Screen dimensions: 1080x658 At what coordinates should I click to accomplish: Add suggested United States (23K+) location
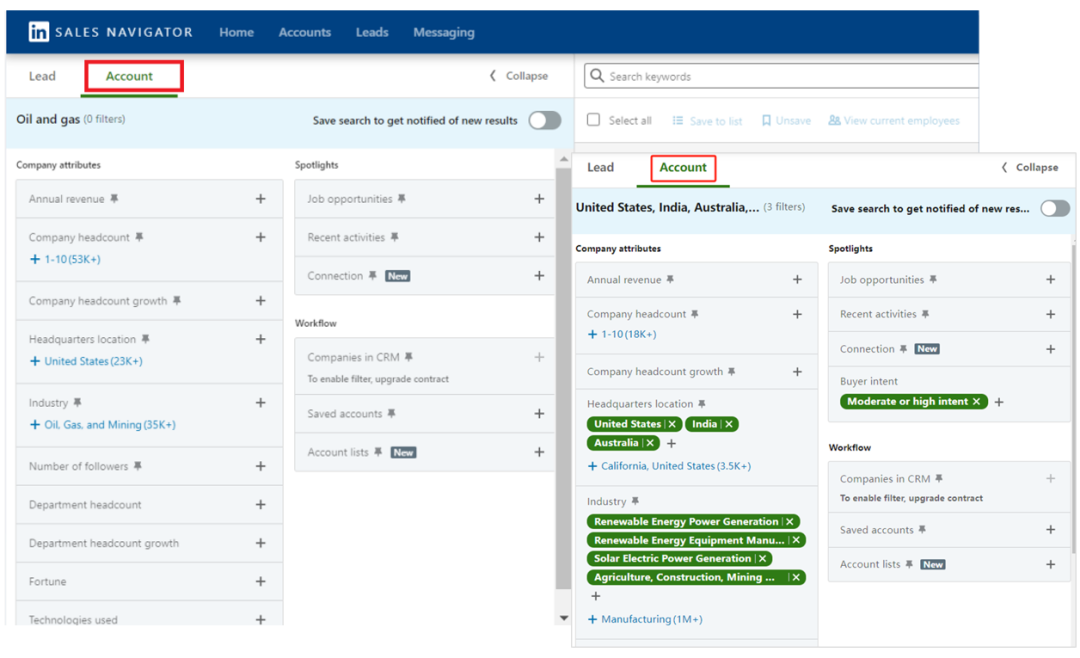point(86,361)
